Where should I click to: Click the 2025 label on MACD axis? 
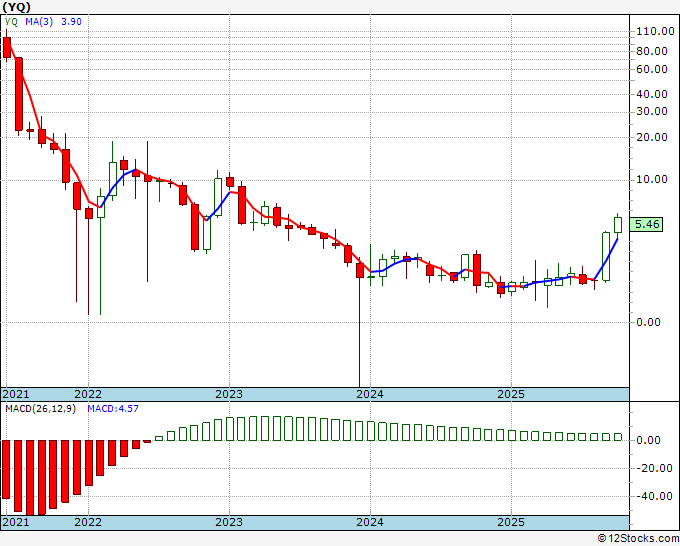coord(511,522)
